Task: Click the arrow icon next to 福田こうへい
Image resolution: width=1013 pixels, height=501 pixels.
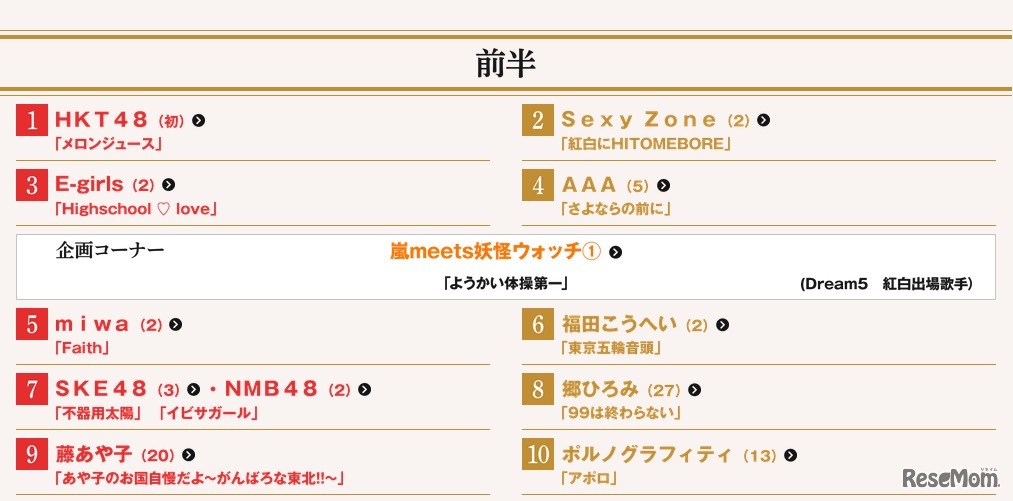Action: click(722, 324)
